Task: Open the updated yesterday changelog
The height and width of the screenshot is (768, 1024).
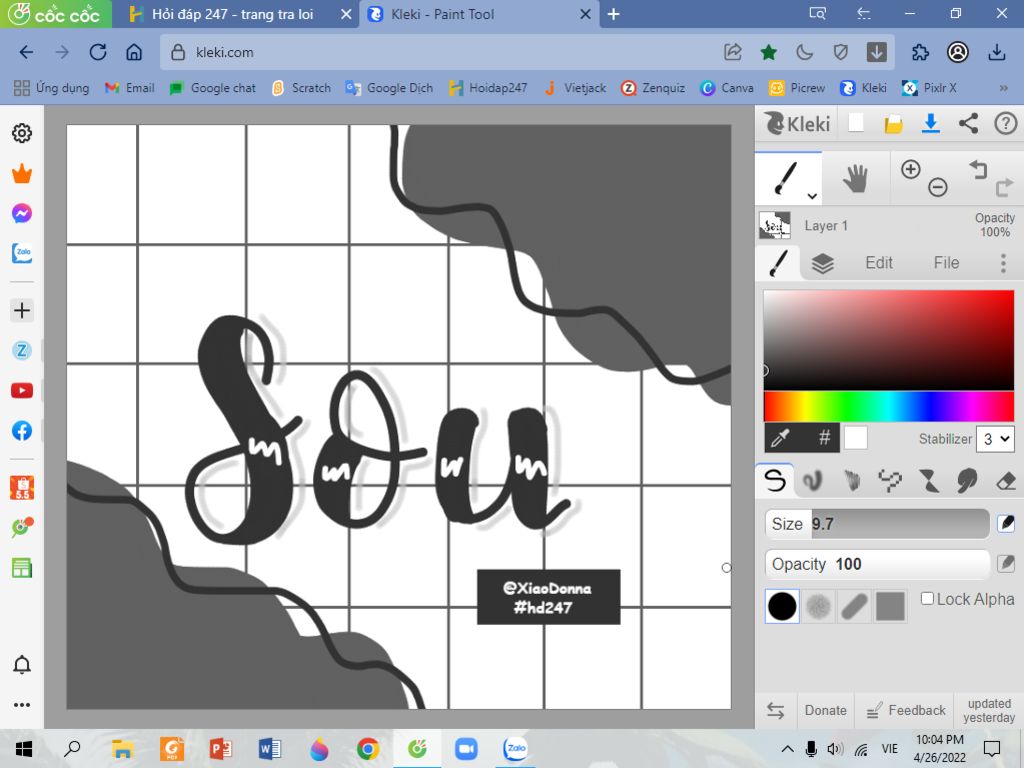Action: coord(989,711)
